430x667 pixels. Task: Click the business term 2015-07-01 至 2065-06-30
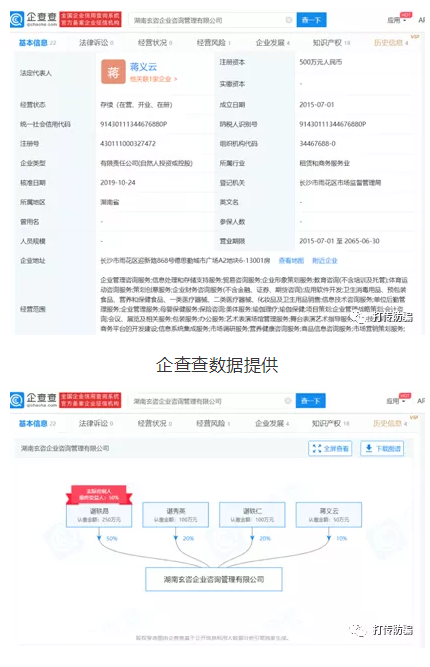[339, 241]
